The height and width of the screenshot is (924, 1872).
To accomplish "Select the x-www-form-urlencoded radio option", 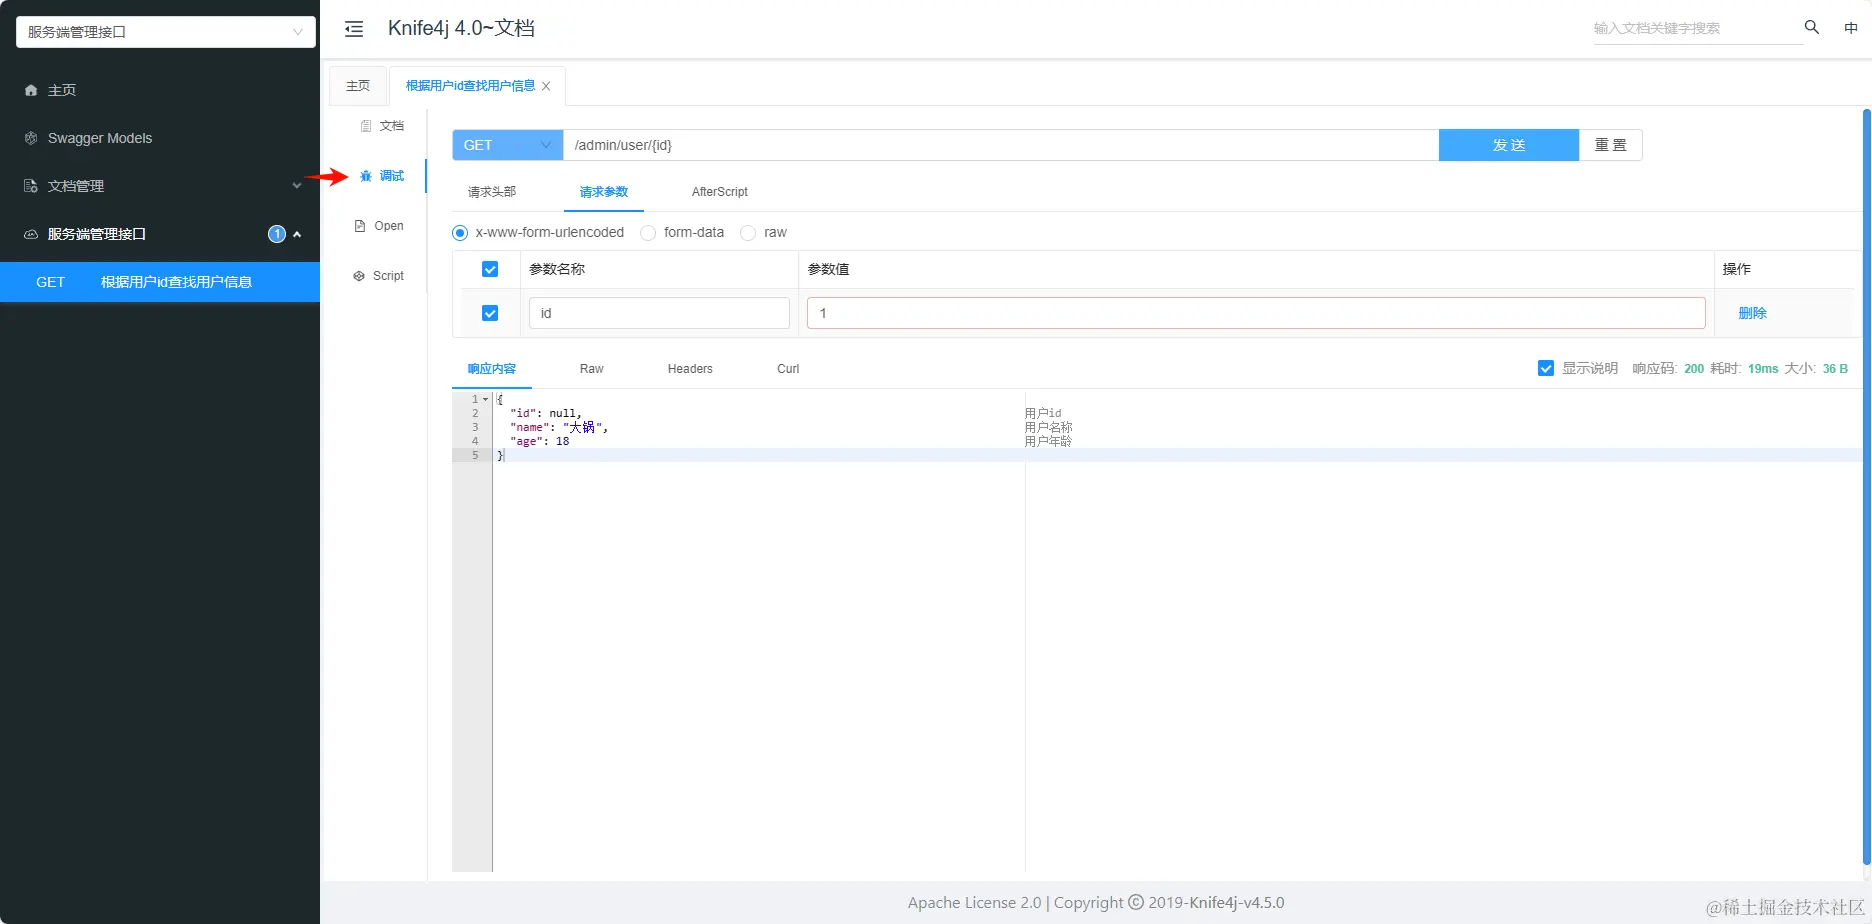I will point(460,233).
